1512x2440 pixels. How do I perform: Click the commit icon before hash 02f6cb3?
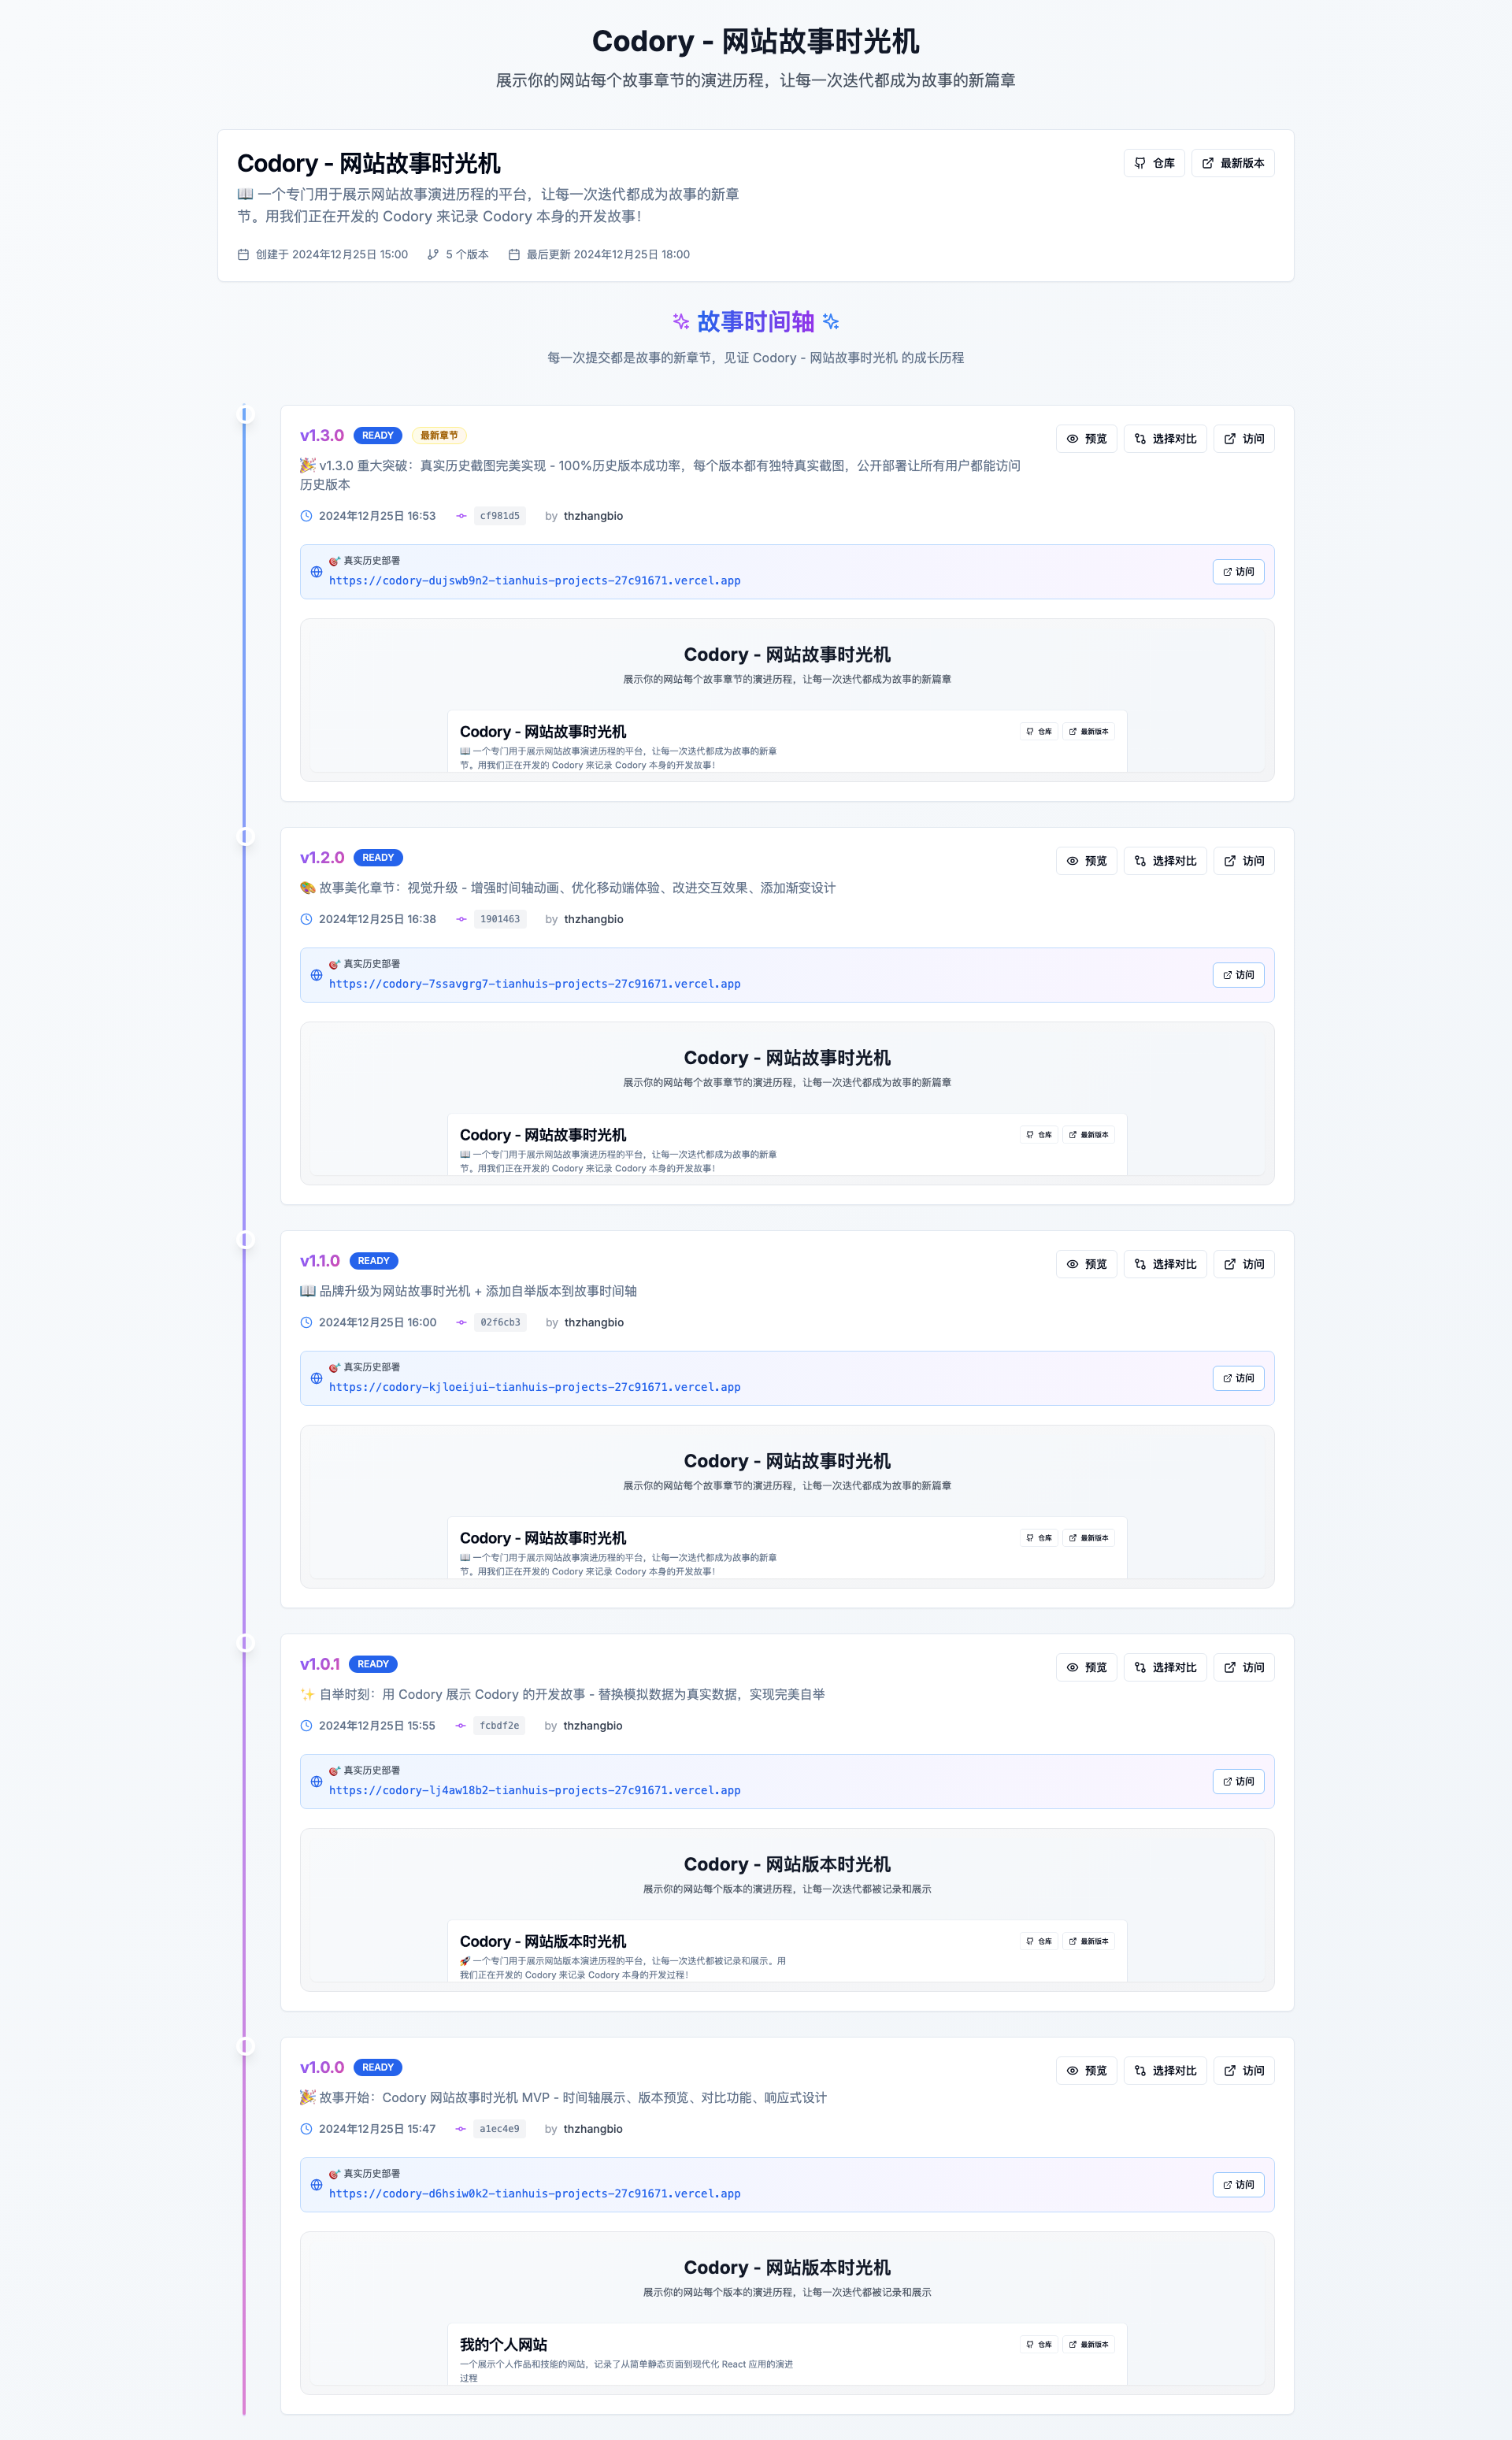click(x=461, y=1322)
